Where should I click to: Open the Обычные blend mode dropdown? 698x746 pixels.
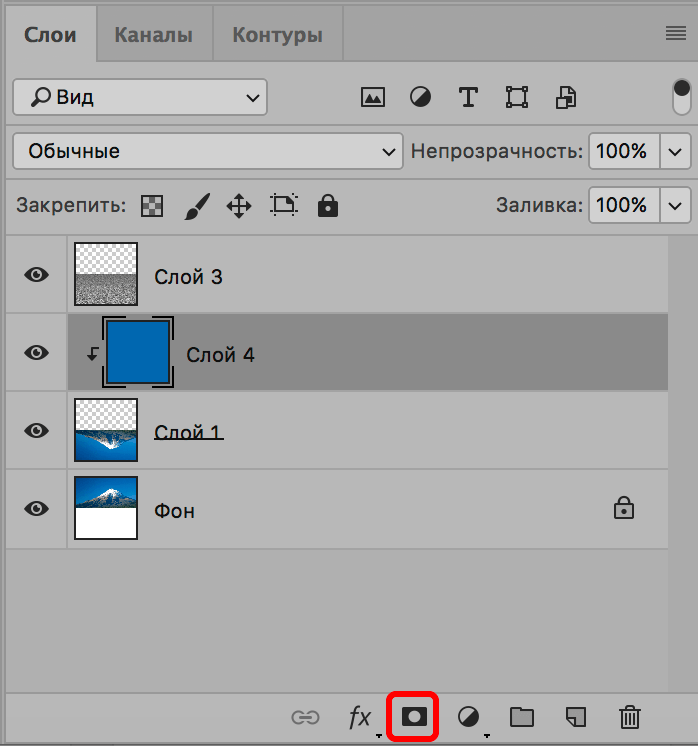tap(208, 152)
